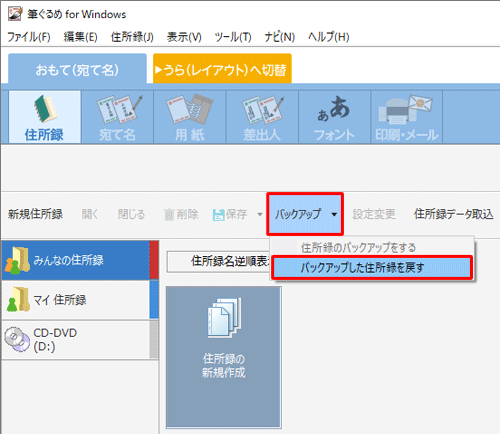Open the ツール(T) menu

(x=233, y=37)
